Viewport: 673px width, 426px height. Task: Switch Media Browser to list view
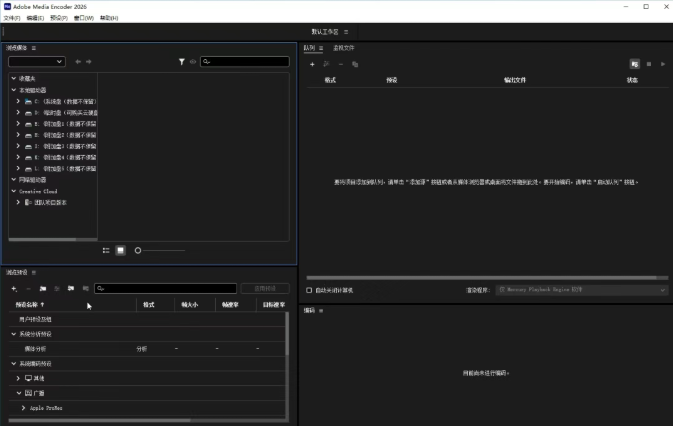click(x=106, y=251)
